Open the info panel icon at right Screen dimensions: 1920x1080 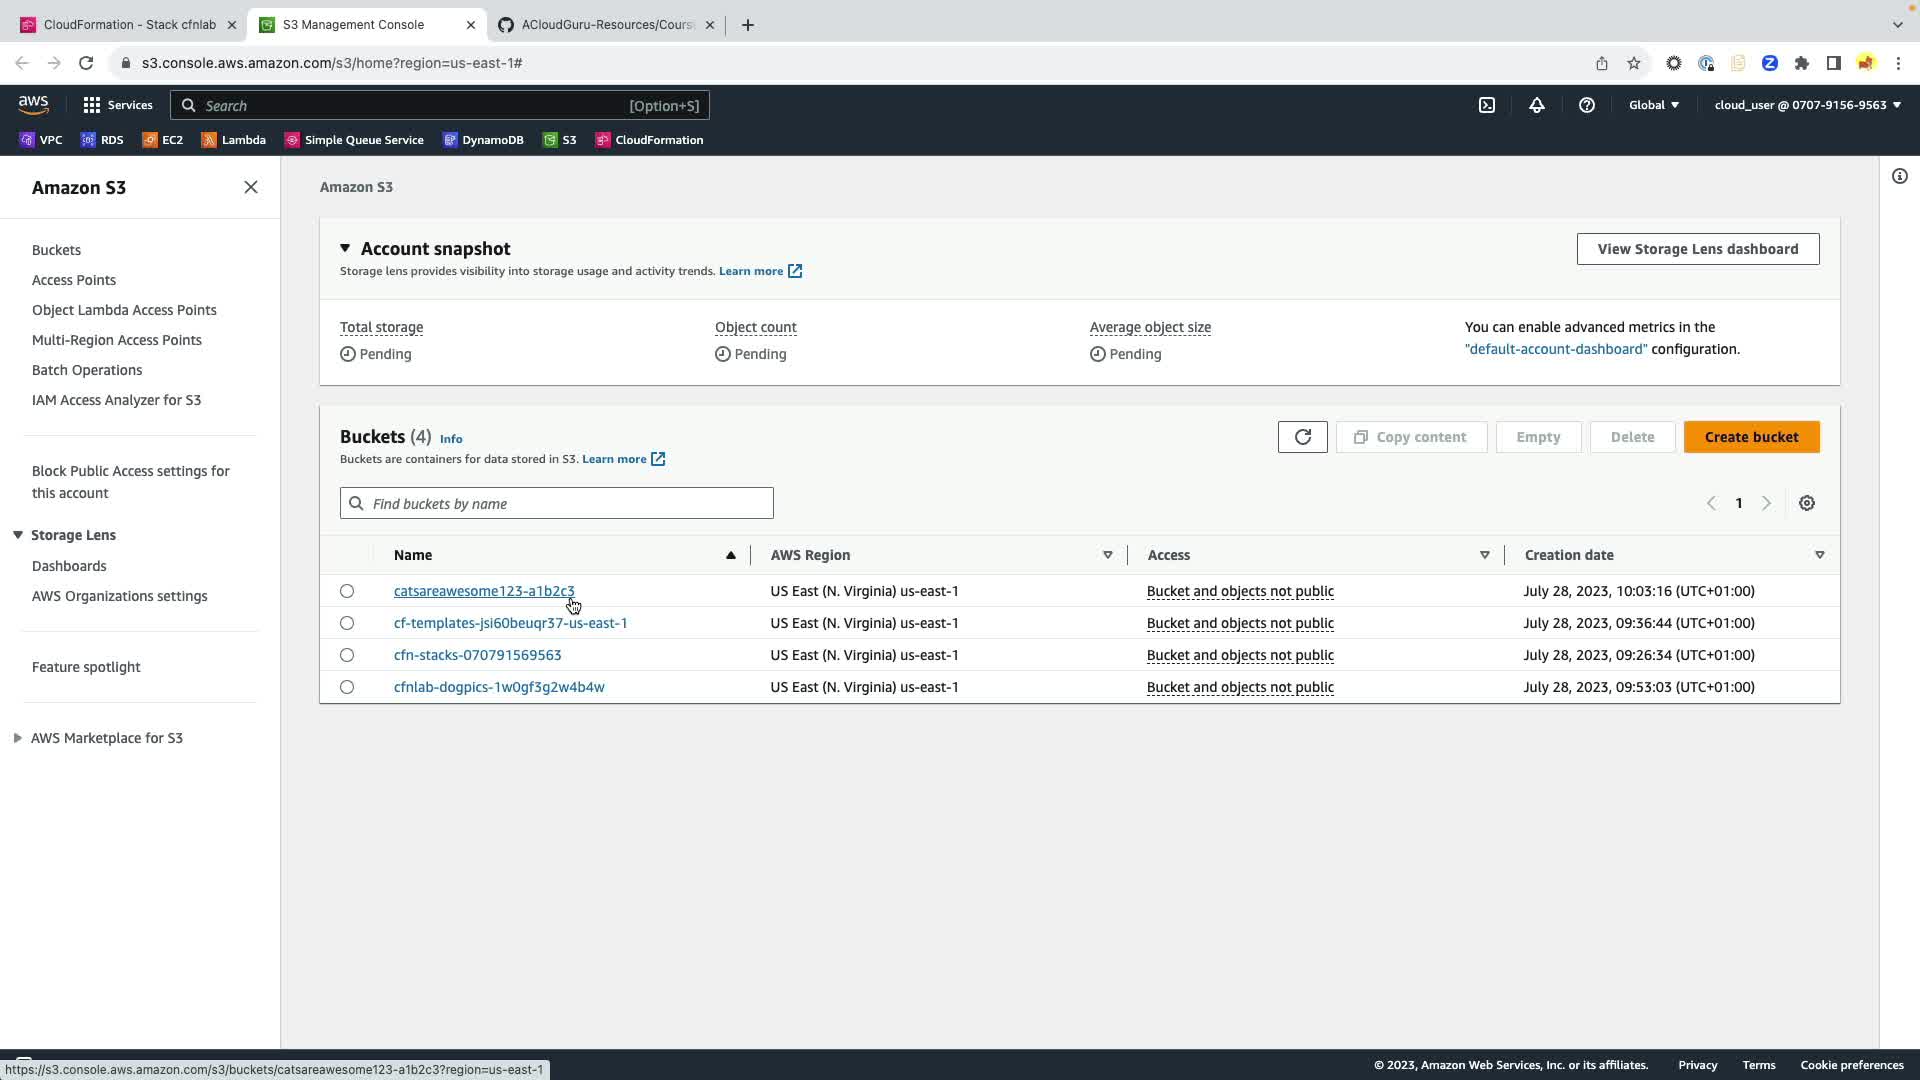point(1900,177)
